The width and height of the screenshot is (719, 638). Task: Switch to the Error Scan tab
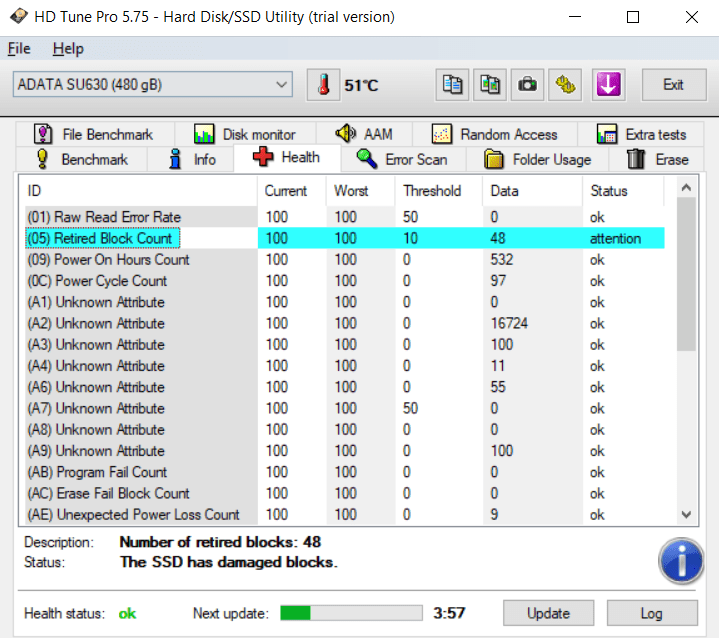pos(403,159)
